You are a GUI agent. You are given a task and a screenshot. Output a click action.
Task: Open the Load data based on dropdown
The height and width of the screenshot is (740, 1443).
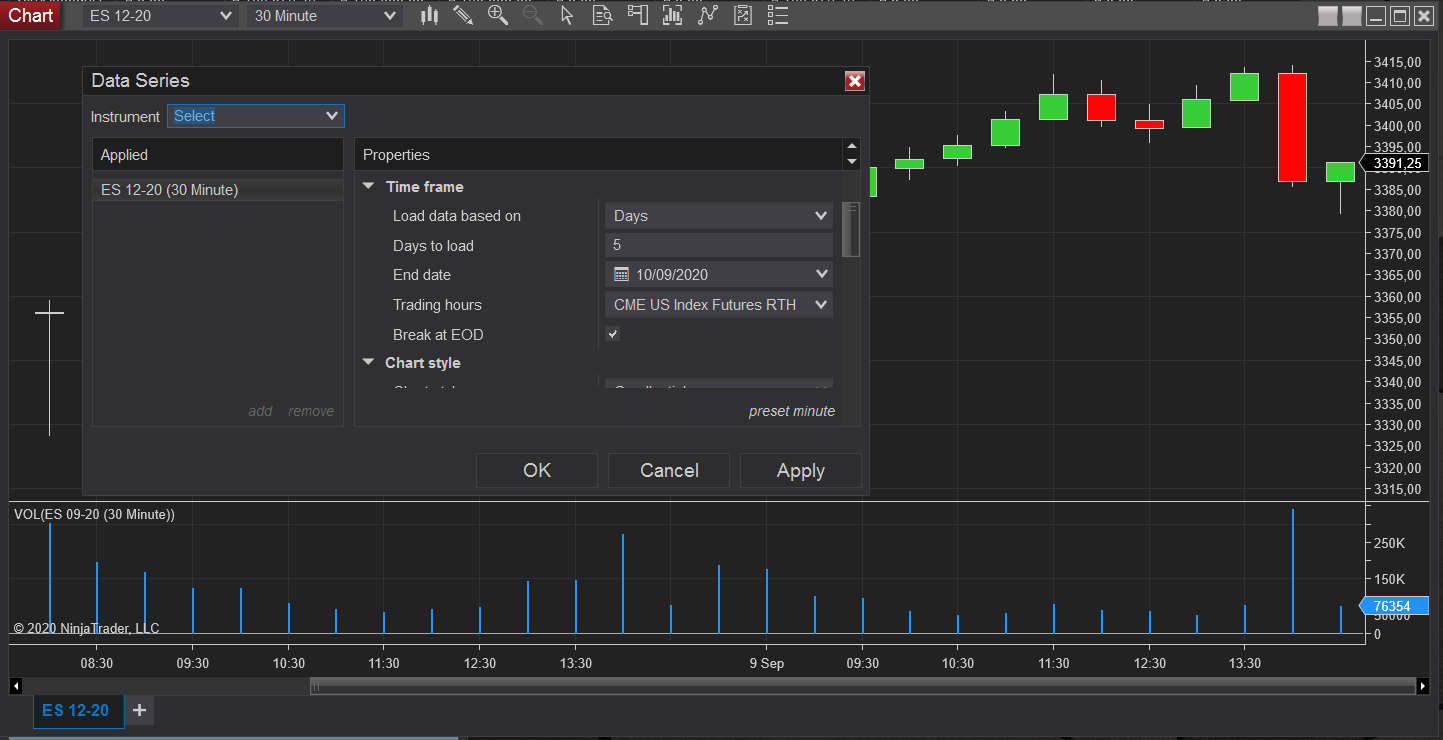[718, 216]
